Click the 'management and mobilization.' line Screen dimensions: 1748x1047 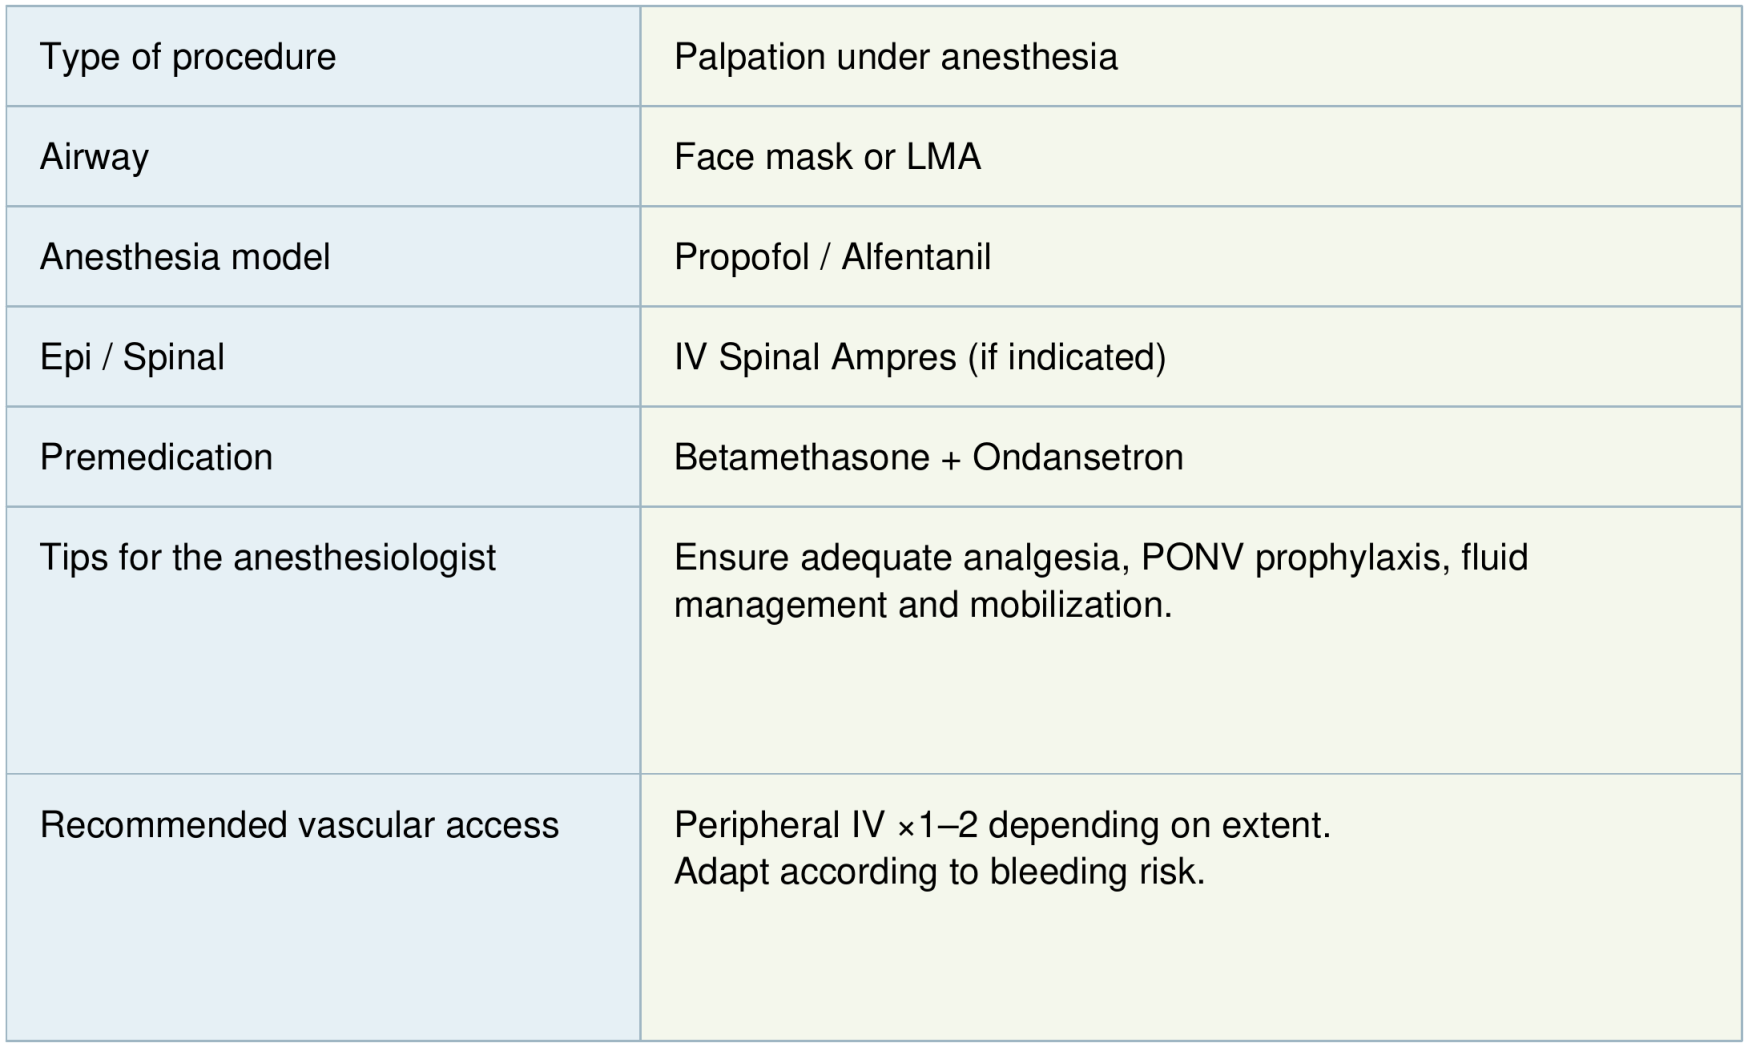coord(922,605)
